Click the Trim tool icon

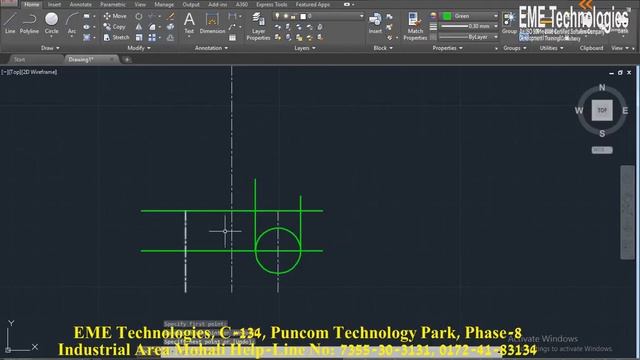[152, 16]
